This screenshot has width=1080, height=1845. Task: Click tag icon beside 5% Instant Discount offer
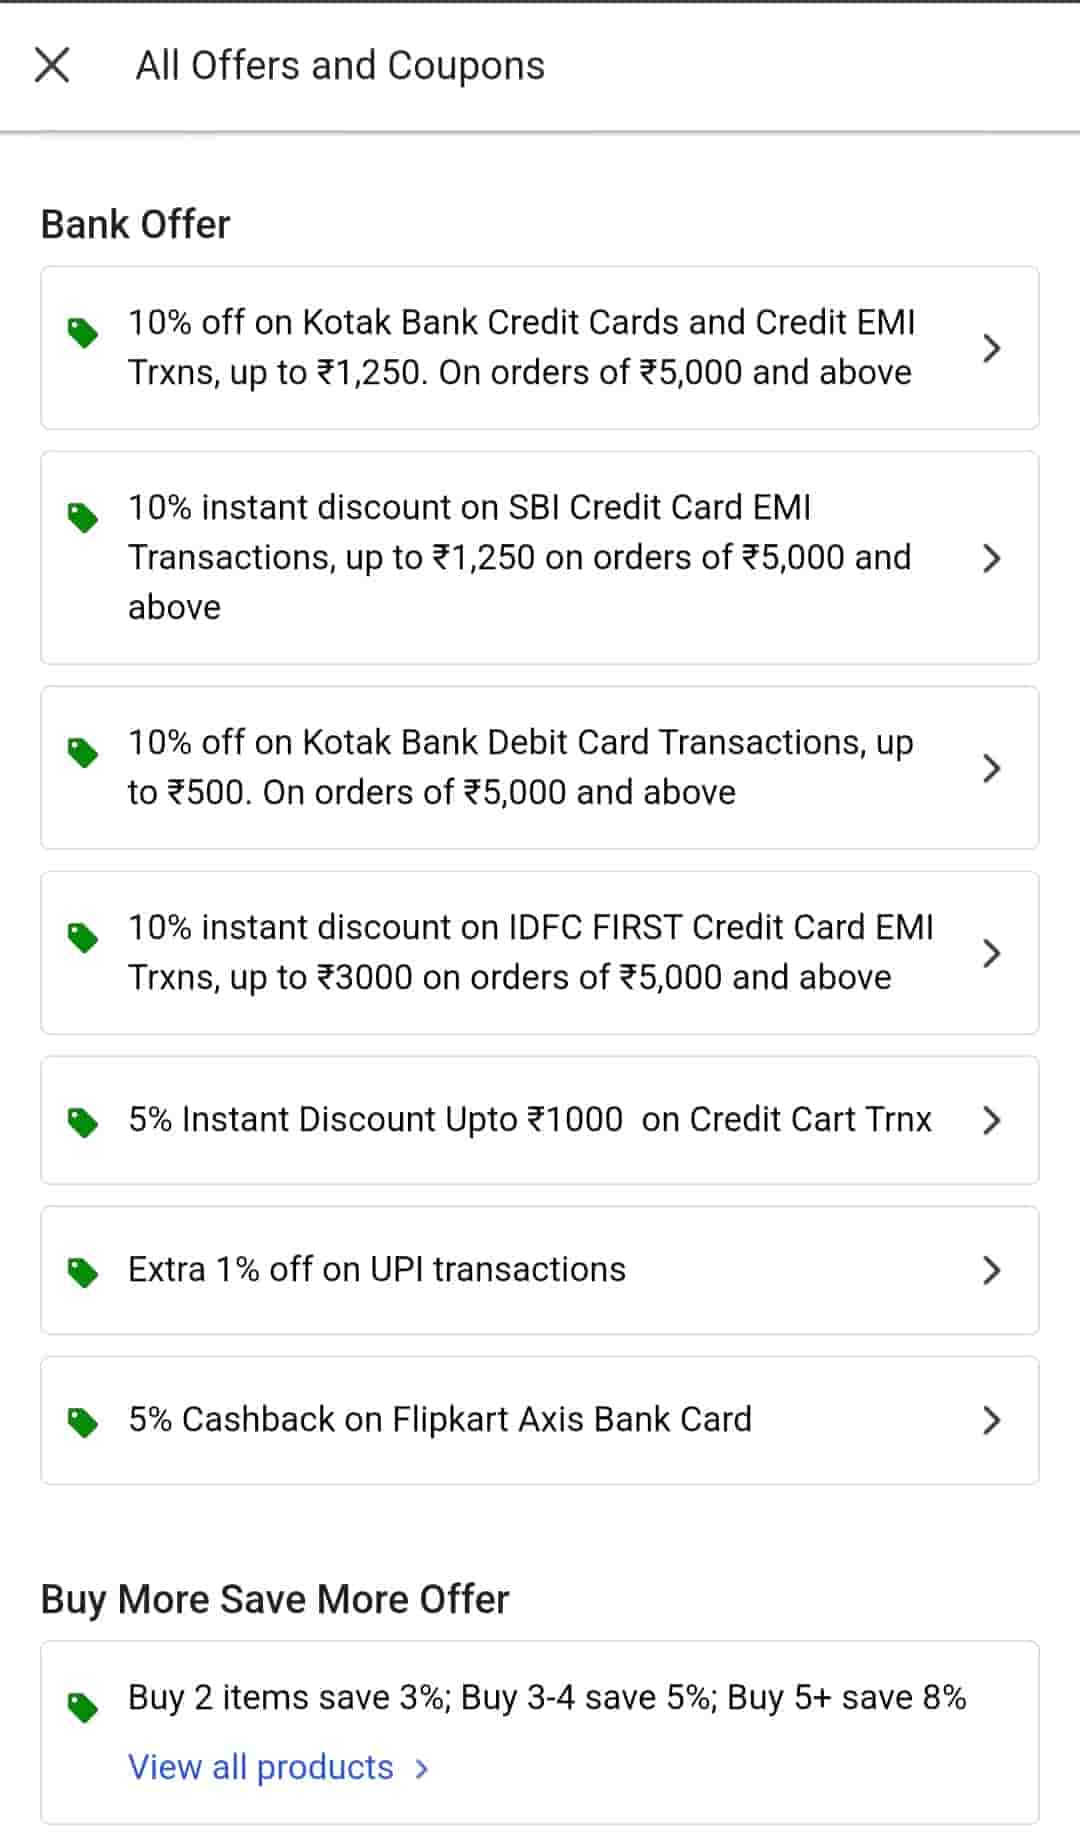(82, 1122)
